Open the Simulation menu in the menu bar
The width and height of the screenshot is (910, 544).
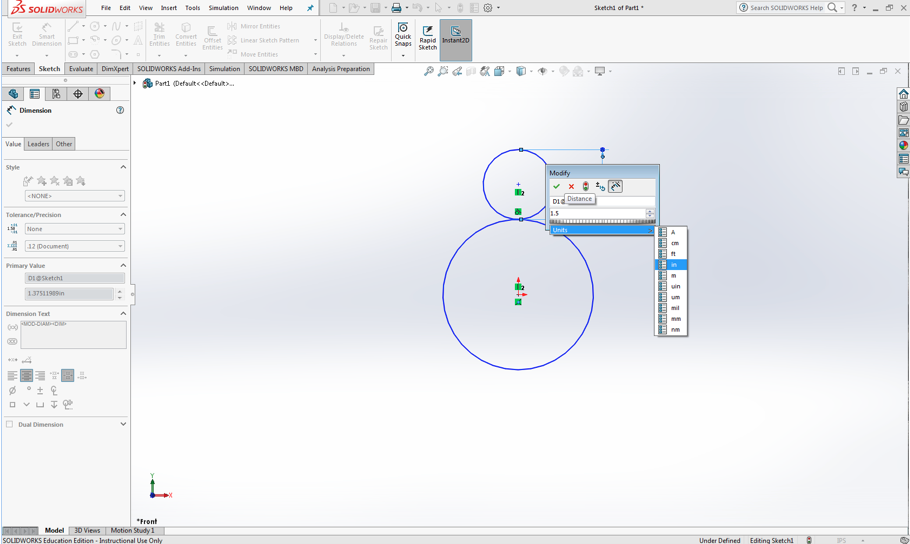(x=223, y=8)
